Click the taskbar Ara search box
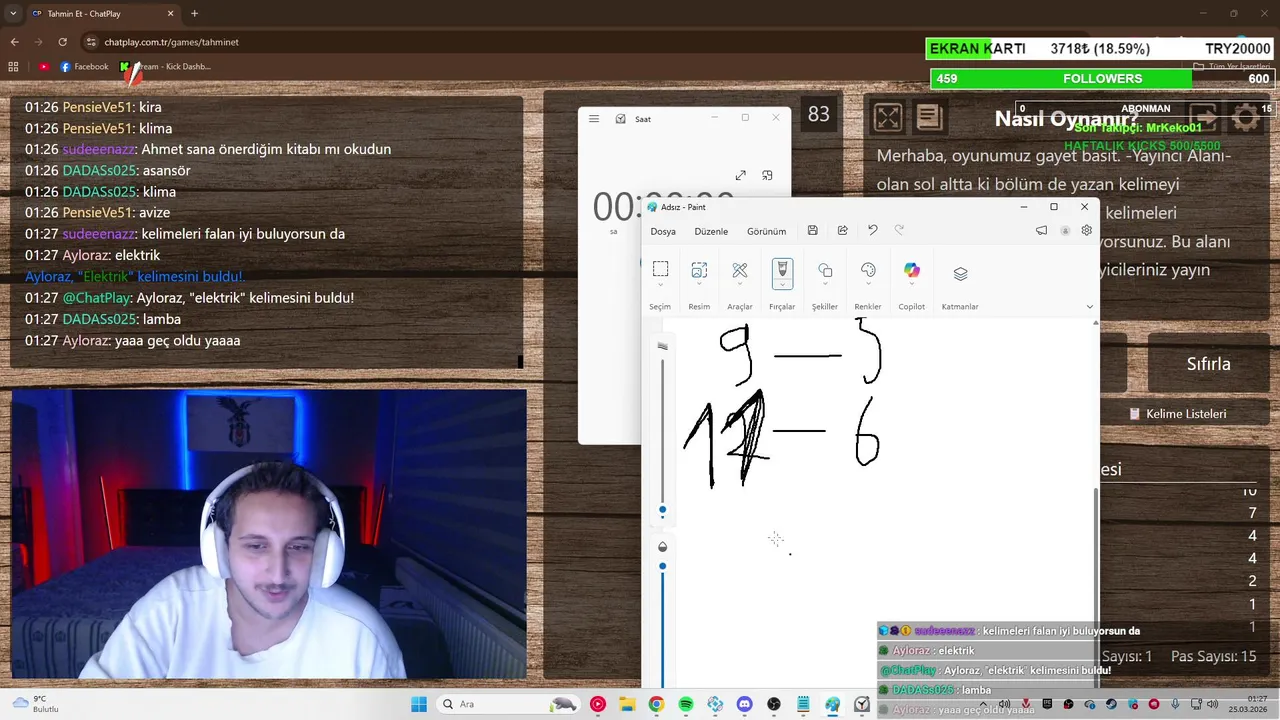The height and width of the screenshot is (720, 1280). [507, 704]
